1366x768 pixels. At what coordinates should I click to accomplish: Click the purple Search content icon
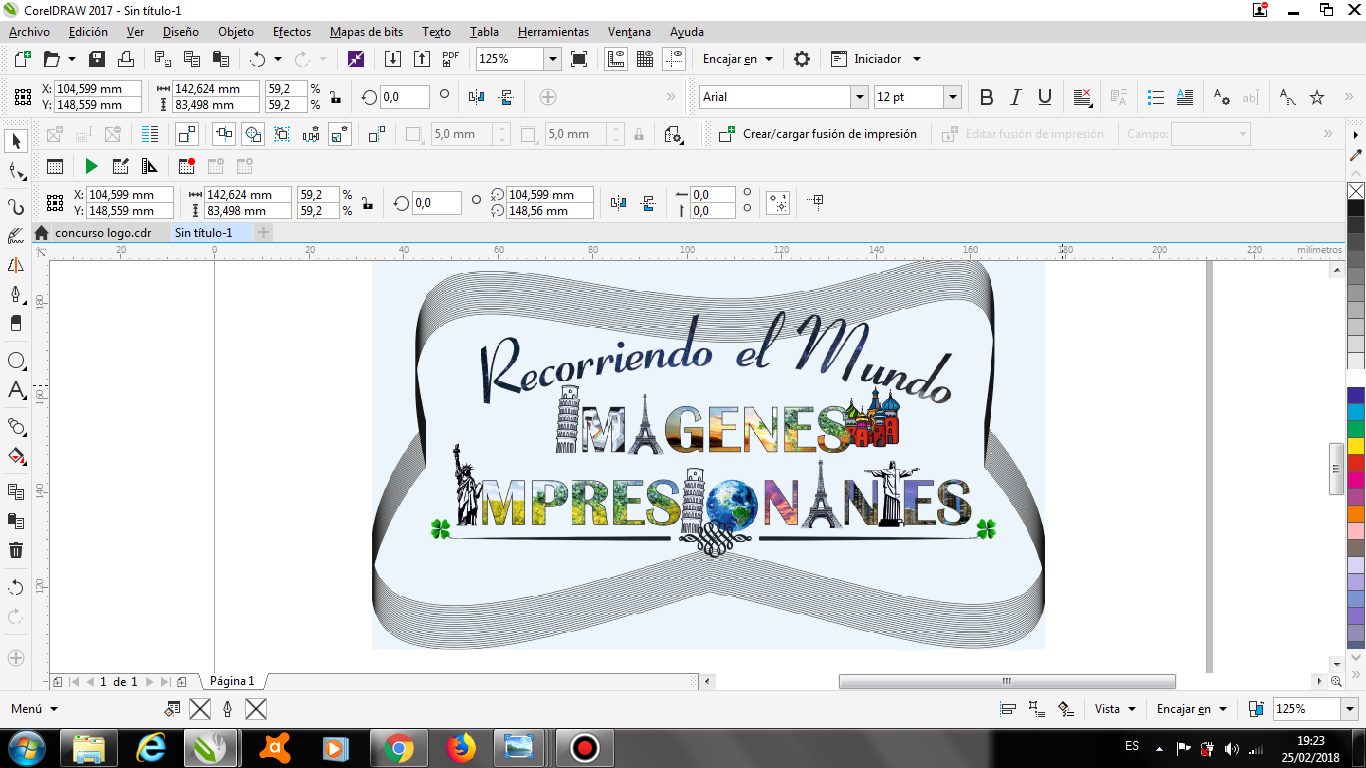pos(356,59)
